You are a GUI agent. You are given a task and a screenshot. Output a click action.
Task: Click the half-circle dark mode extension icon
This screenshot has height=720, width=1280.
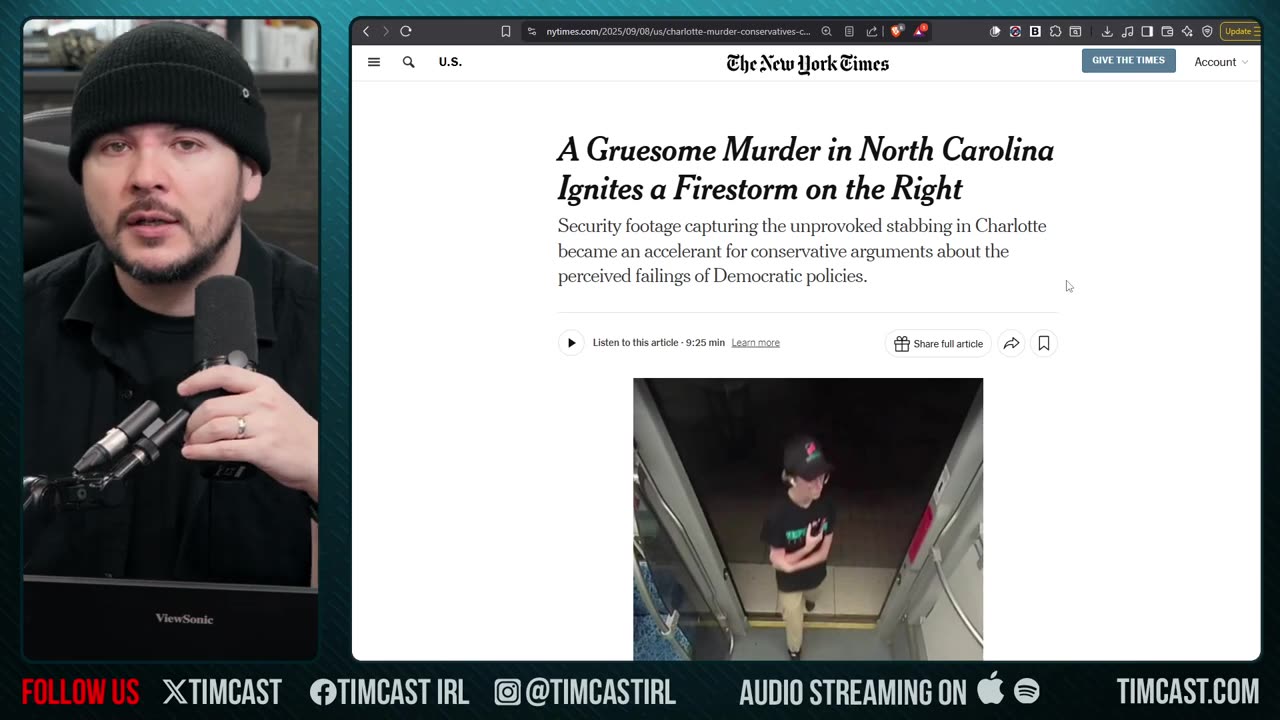click(995, 31)
